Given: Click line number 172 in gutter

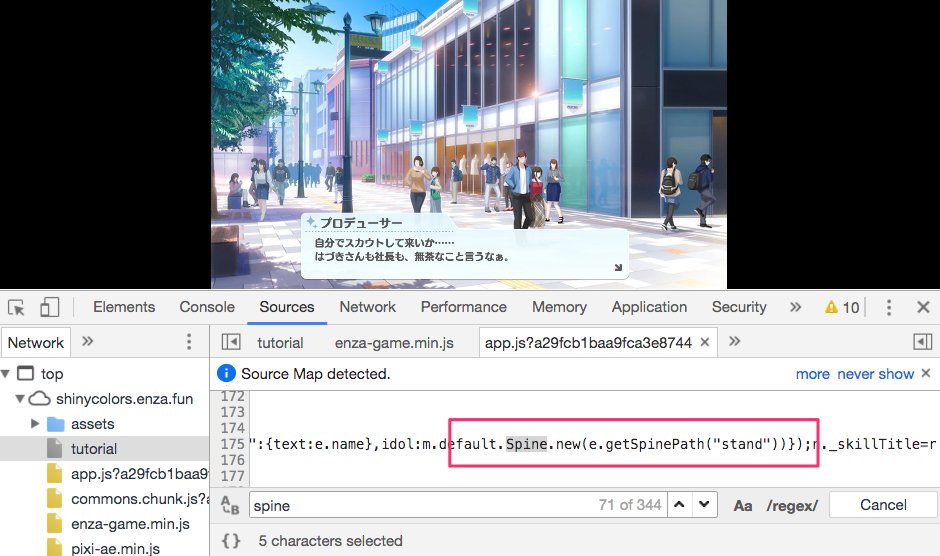Looking at the screenshot, I should [233, 396].
